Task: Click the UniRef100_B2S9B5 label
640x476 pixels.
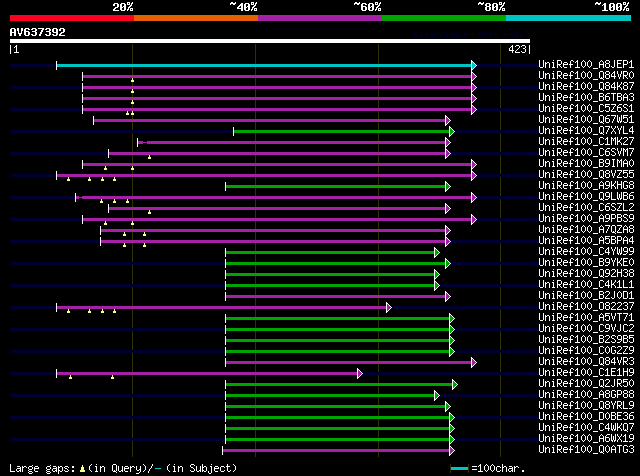Action: (586, 340)
